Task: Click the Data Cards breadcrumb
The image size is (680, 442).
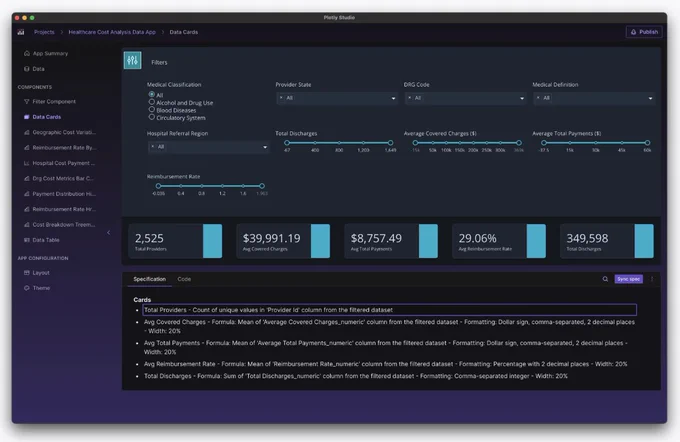Action: [183, 32]
